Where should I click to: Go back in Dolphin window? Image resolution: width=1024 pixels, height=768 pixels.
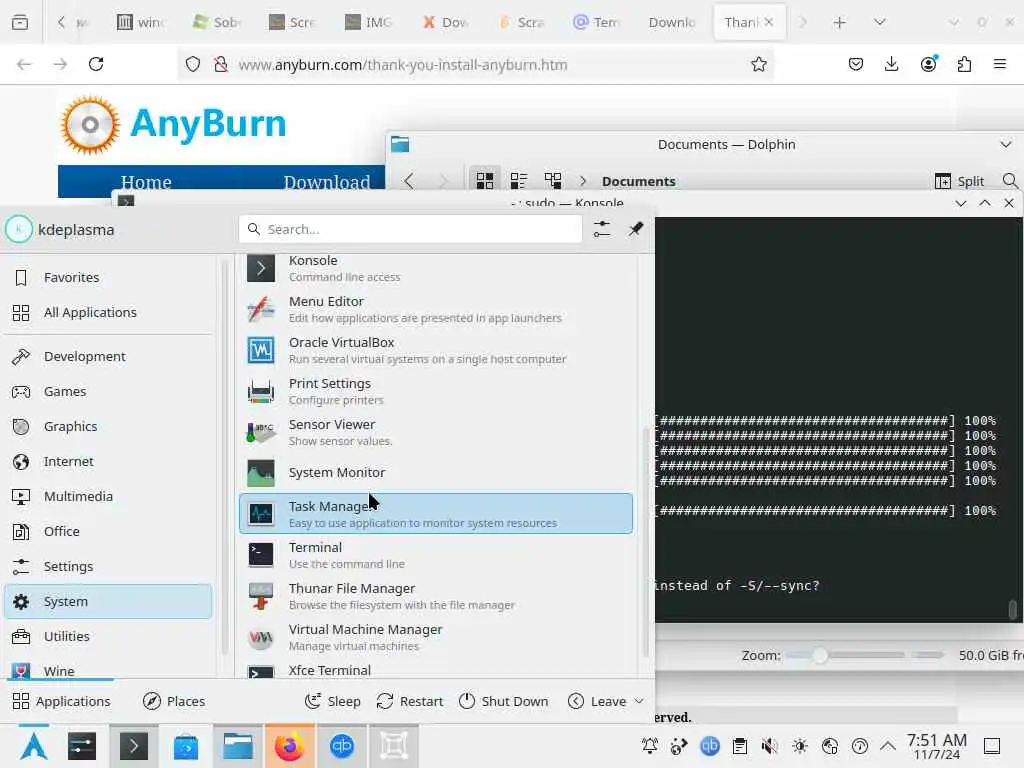409,181
